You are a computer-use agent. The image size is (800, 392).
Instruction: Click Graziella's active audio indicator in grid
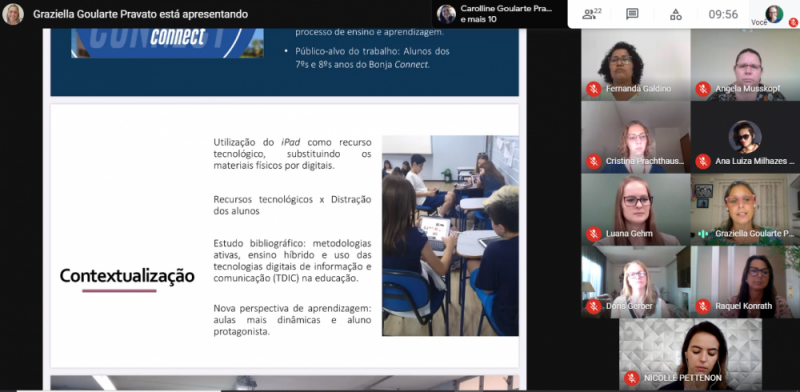click(x=703, y=234)
